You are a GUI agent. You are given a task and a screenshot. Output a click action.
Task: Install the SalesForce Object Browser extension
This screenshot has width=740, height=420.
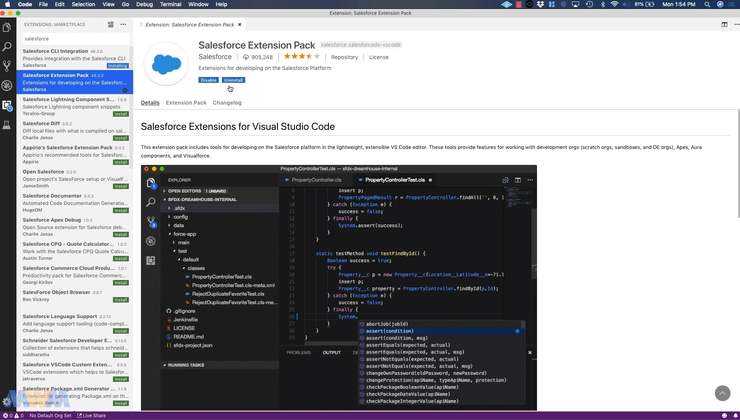click(120, 300)
